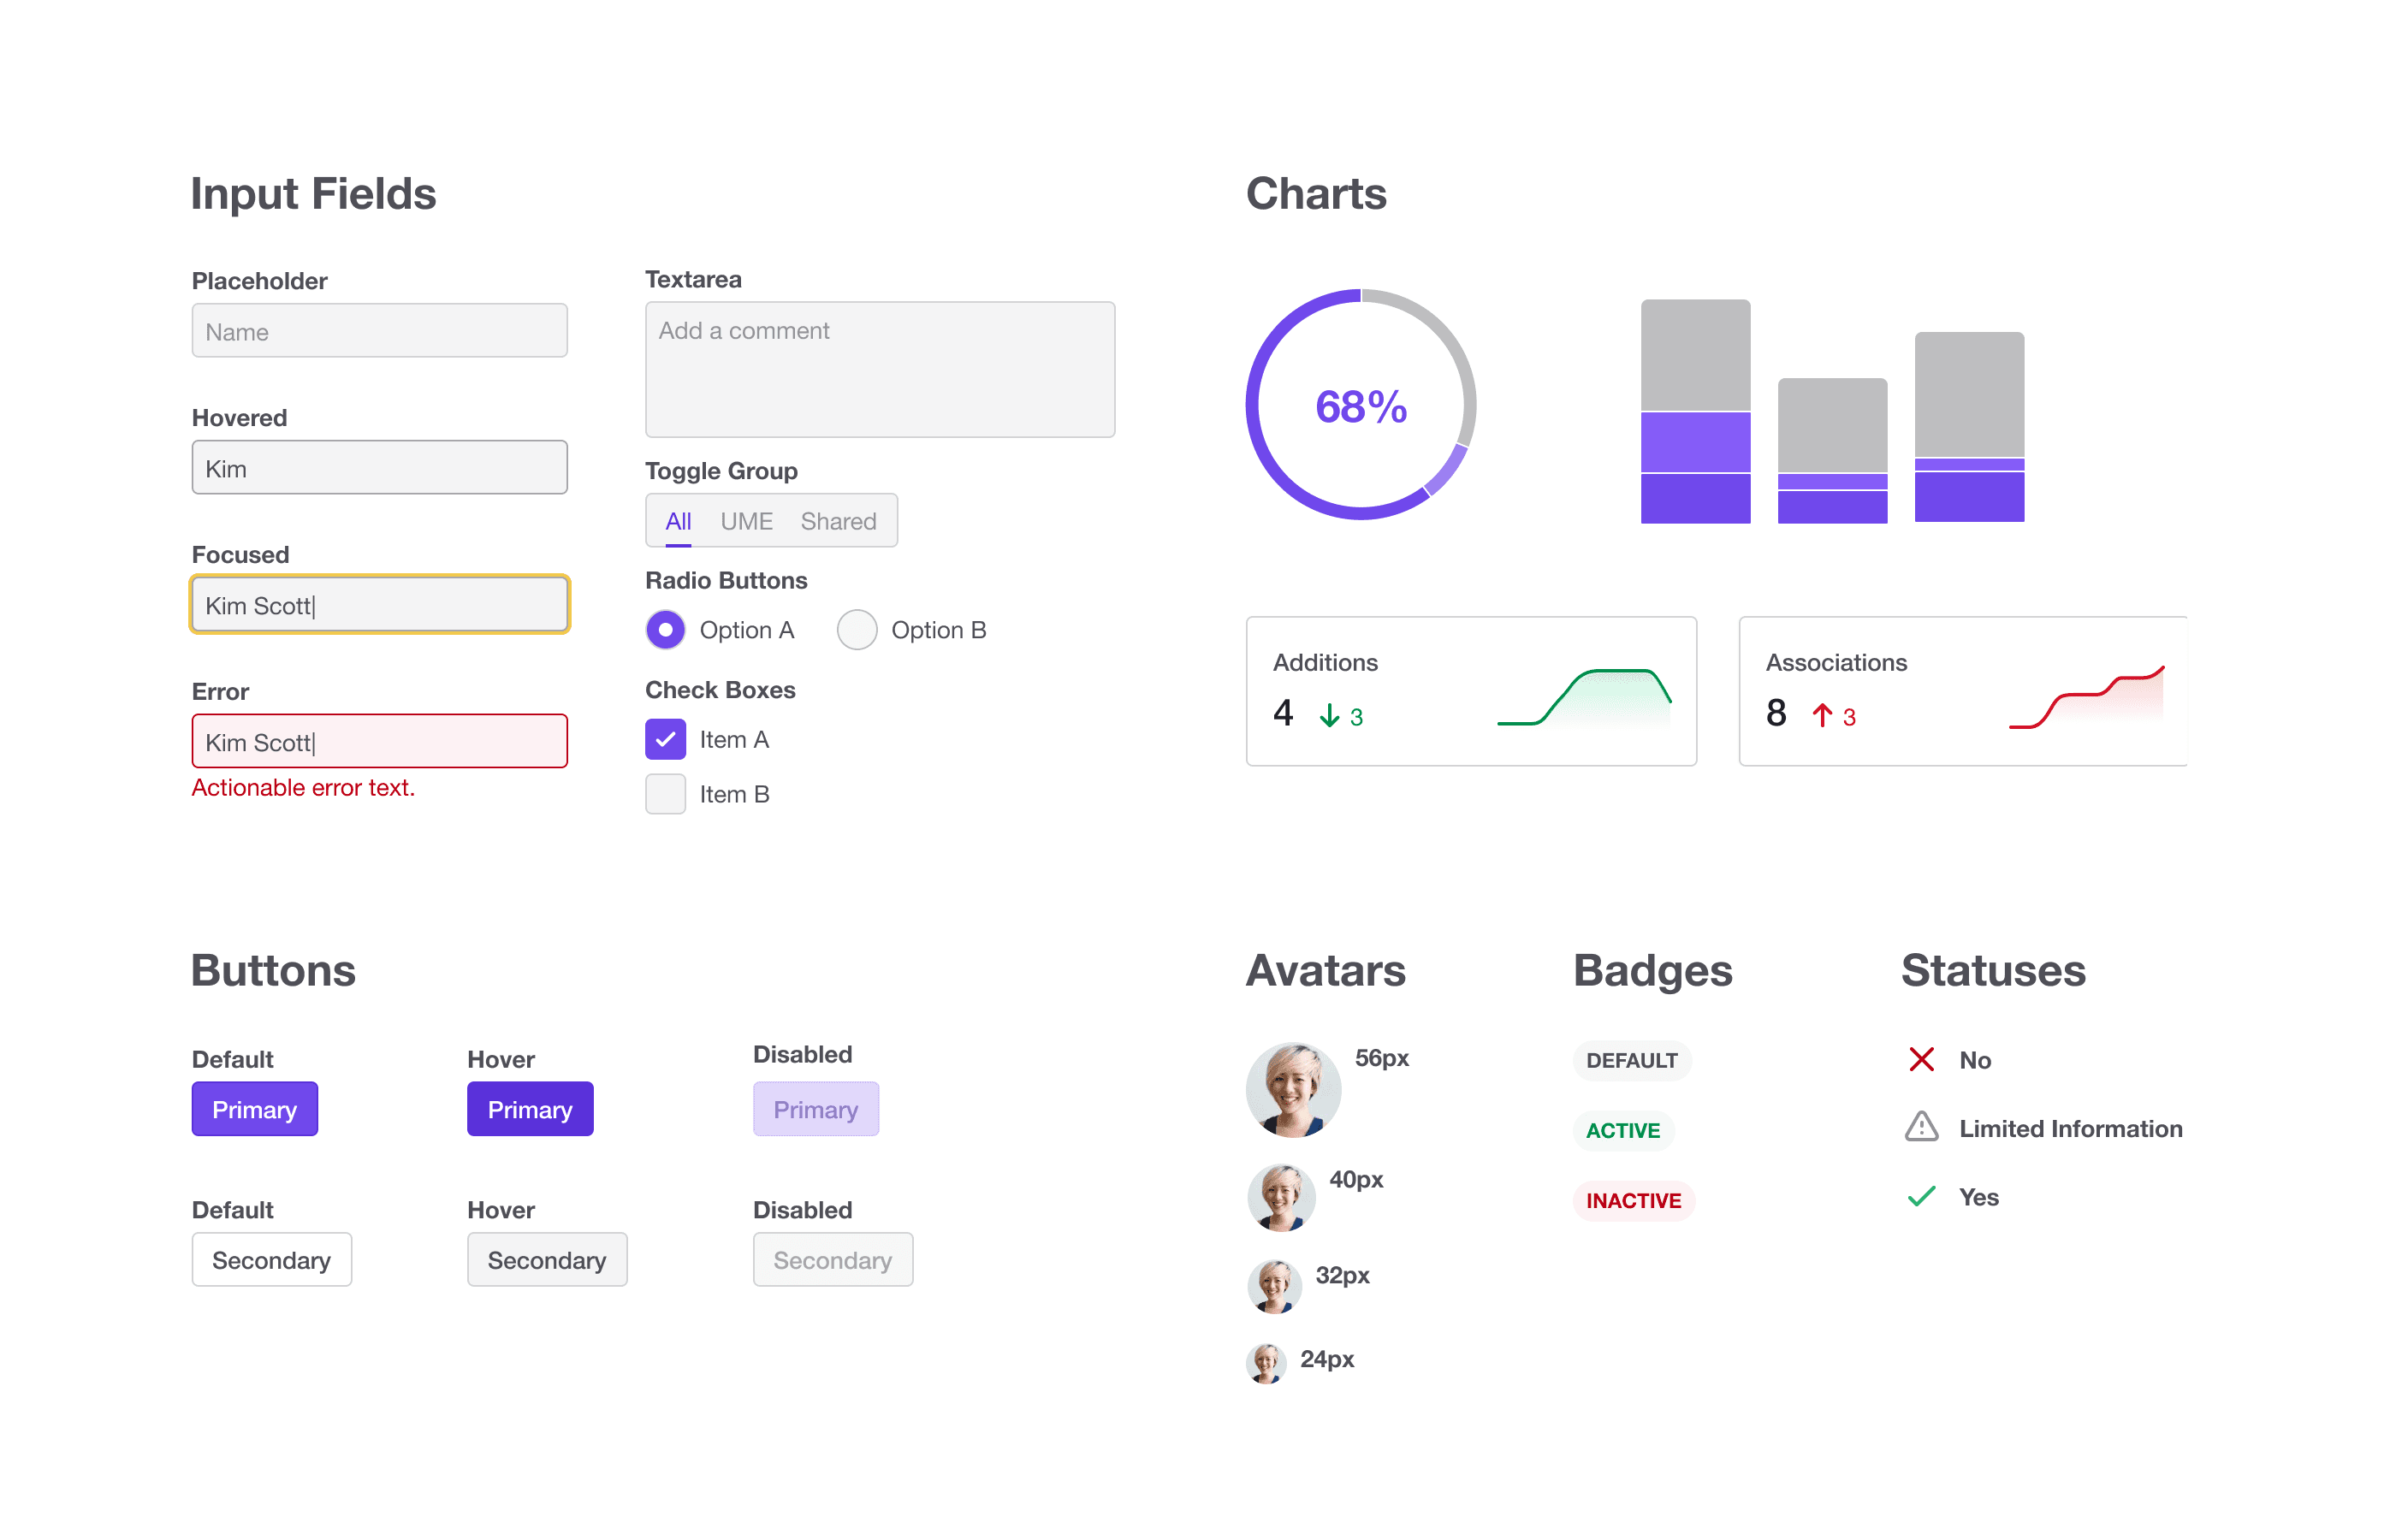Click the Name placeholder input field
This screenshot has width=2396, height=1540.
[379, 330]
